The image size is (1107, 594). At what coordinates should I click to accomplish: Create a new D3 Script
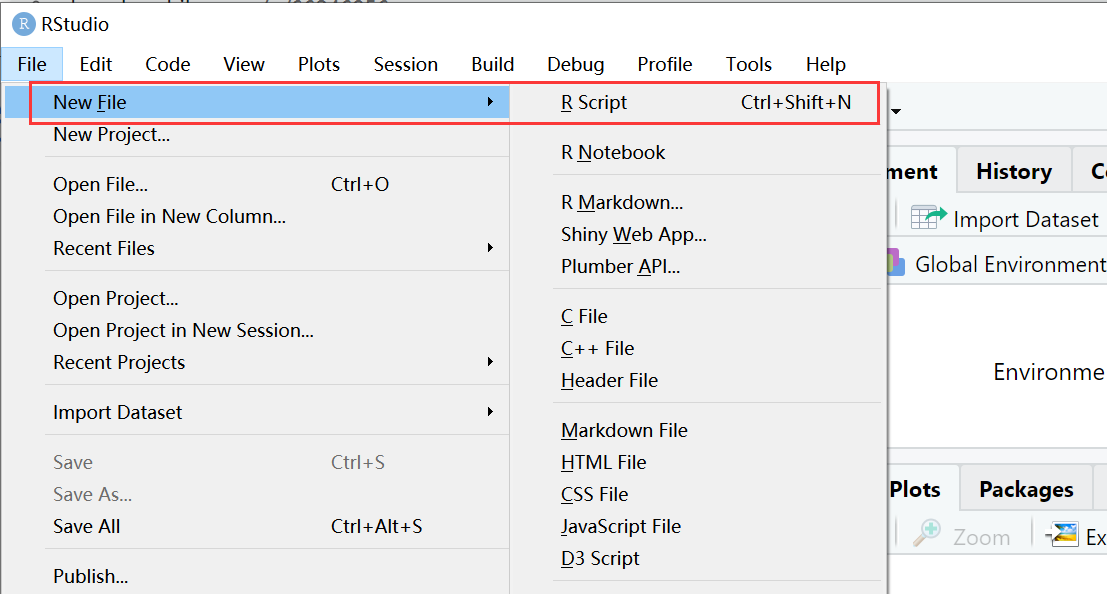[x=600, y=558]
